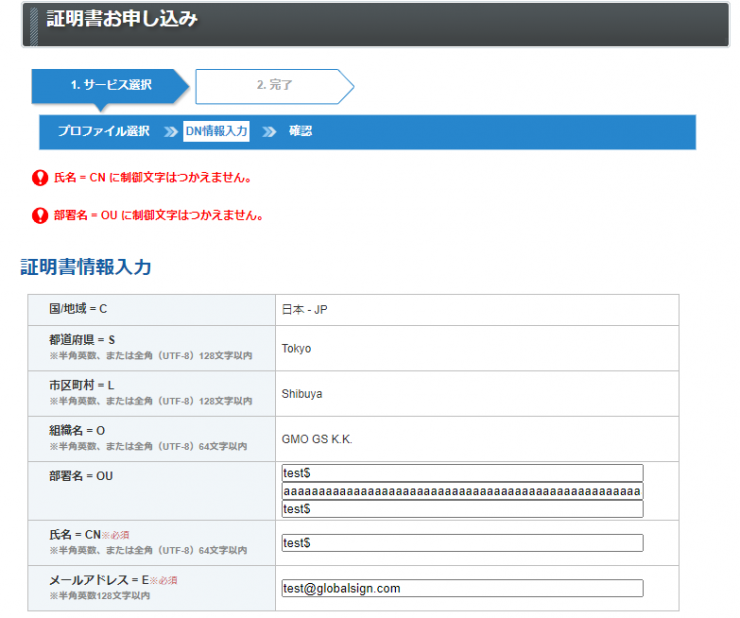
Task: Click the error icon beside the OU message
Action: (x=40, y=216)
